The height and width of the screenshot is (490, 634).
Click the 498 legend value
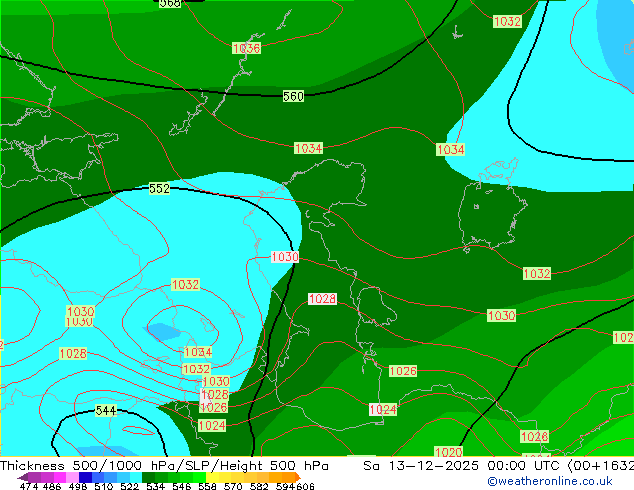[x=78, y=486]
